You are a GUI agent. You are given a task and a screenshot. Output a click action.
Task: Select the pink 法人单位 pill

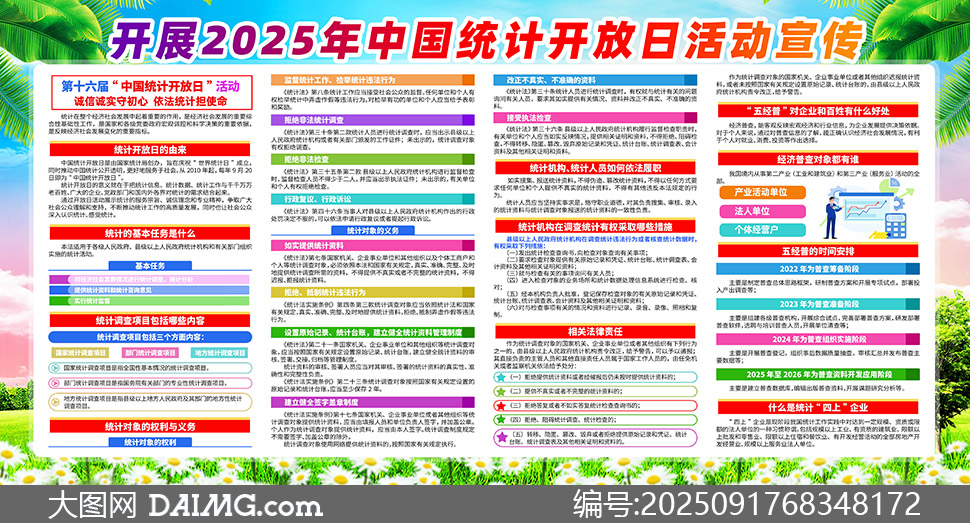point(762,211)
